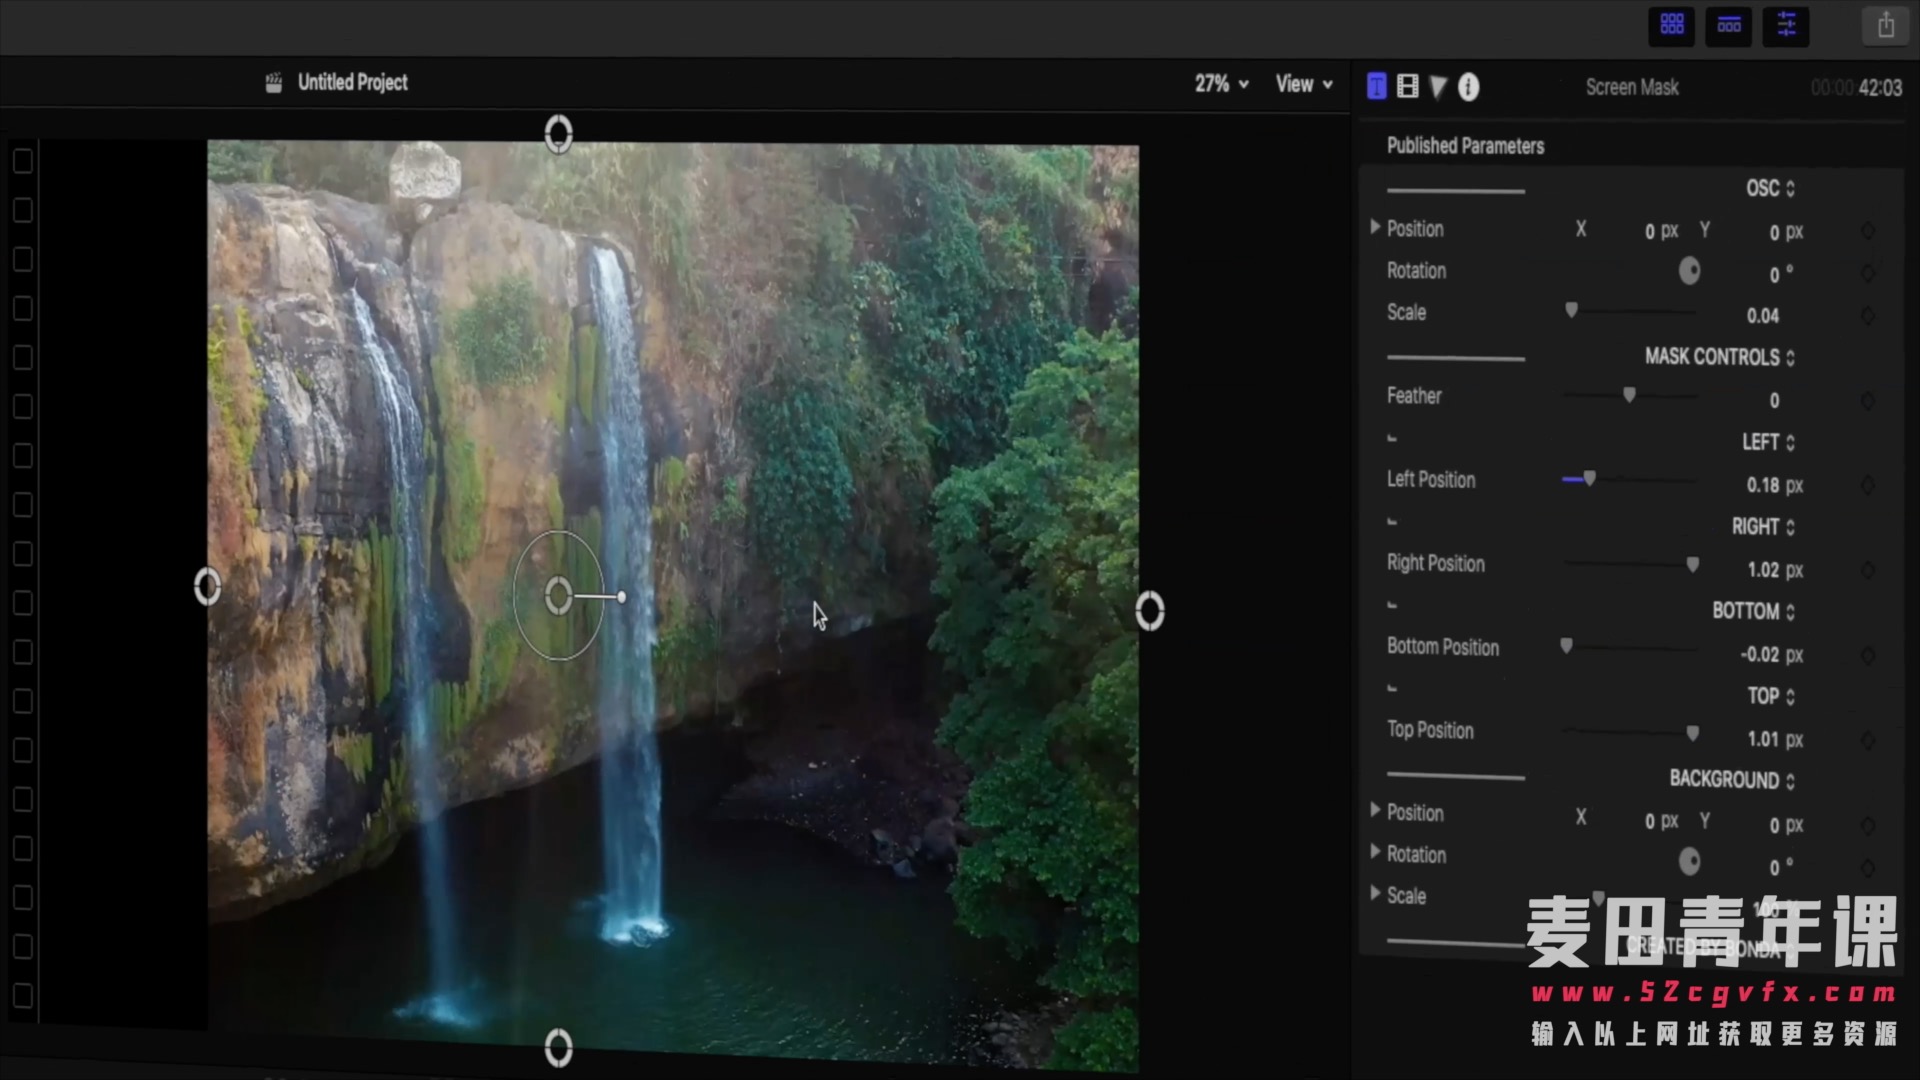Toggle the Timeline panel icon

tap(1729, 26)
